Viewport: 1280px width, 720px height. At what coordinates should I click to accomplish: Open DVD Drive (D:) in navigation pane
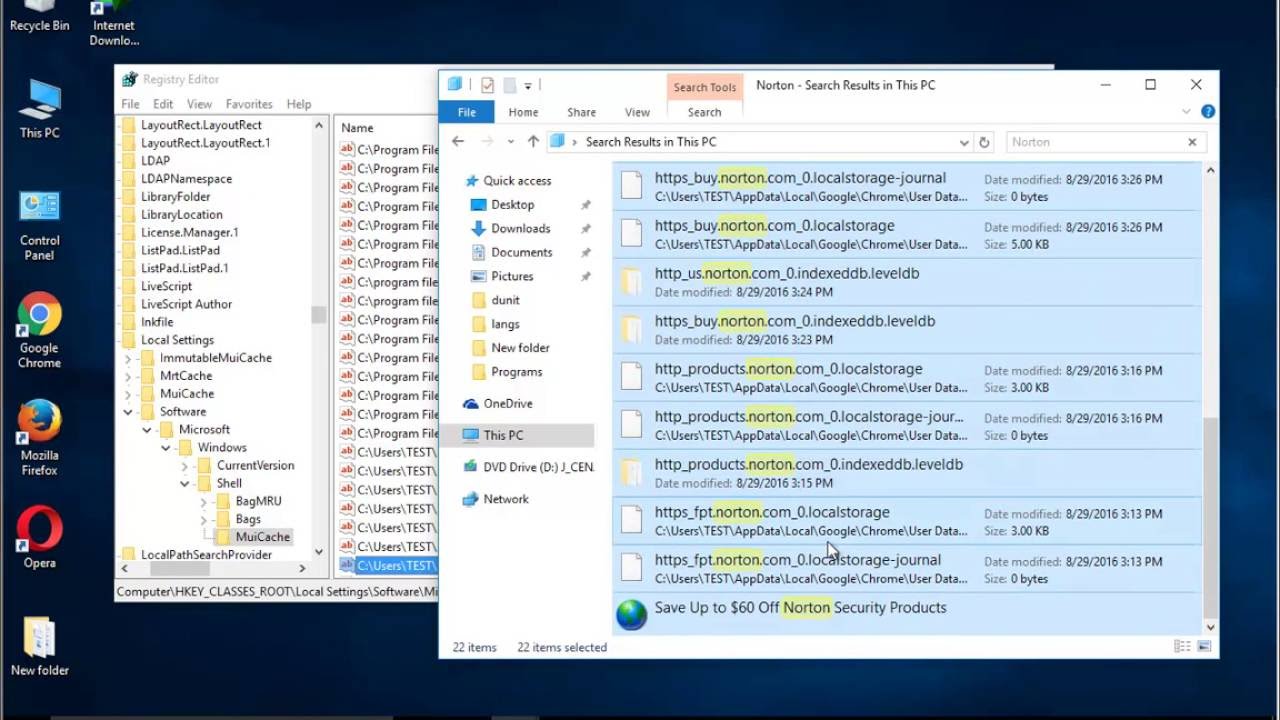pos(537,467)
